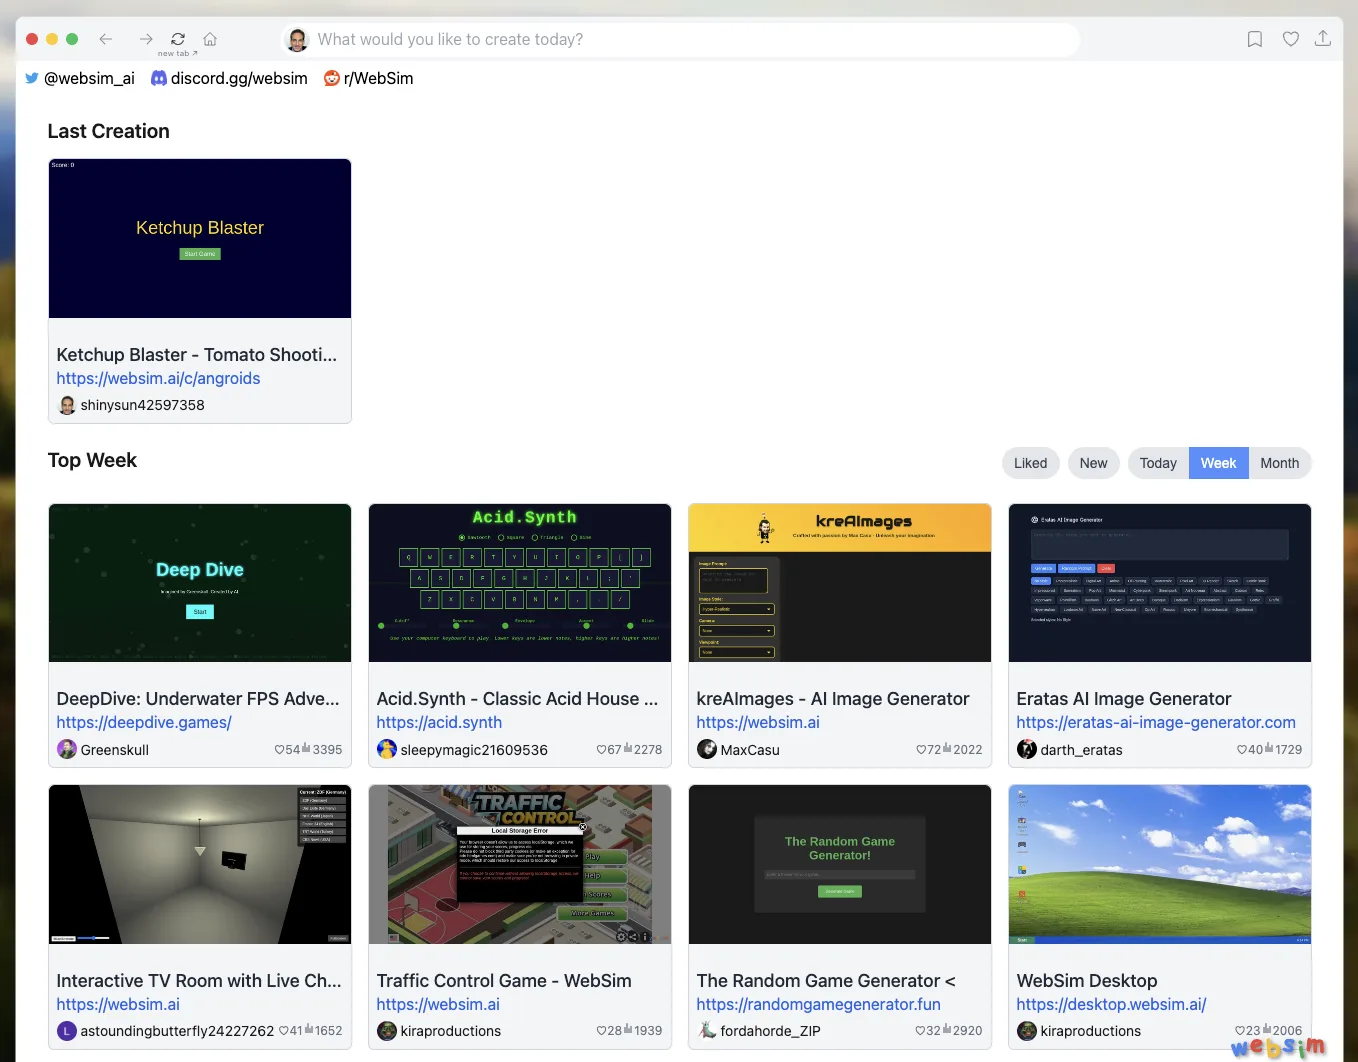Open the Reddit r/WebSim icon
The image size is (1358, 1062).
click(331, 78)
